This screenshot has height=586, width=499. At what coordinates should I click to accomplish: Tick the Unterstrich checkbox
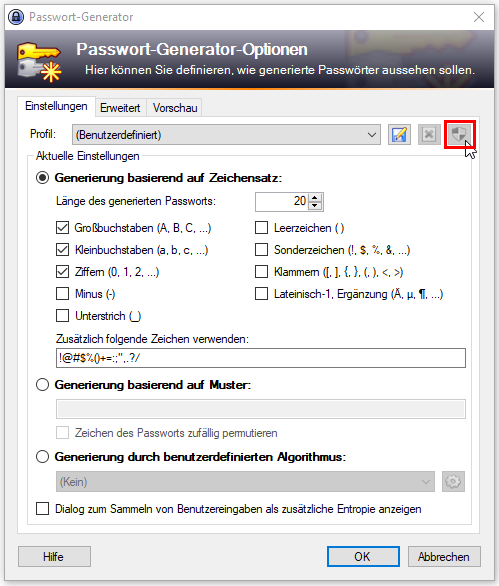click(x=62, y=316)
